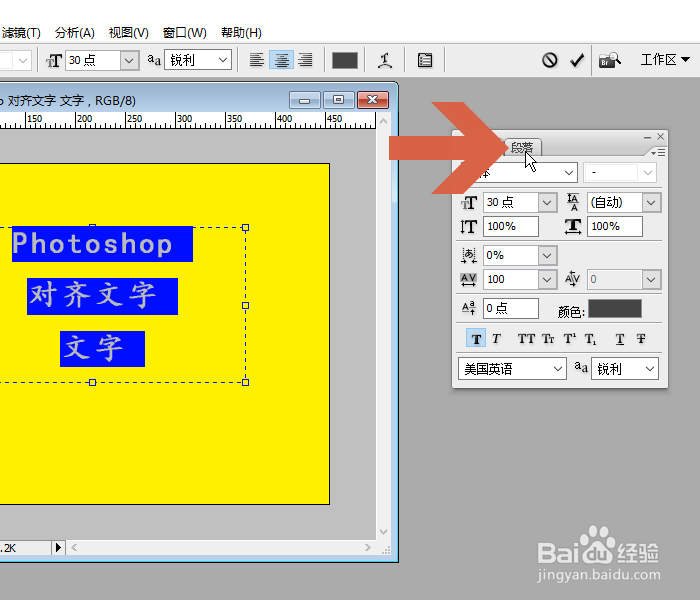Click center align text icon in options bar

pyautogui.click(x=281, y=60)
